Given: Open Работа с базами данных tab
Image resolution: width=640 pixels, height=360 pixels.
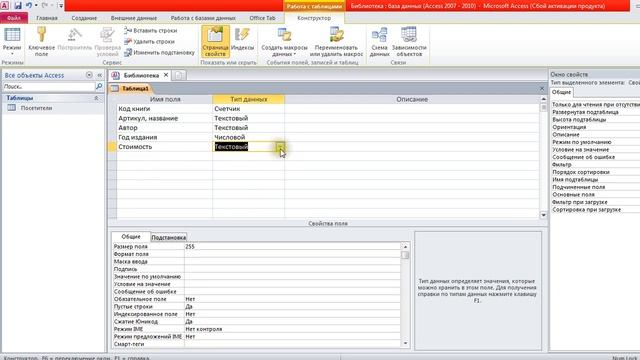Looking at the screenshot, I should pyautogui.click(x=203, y=18).
